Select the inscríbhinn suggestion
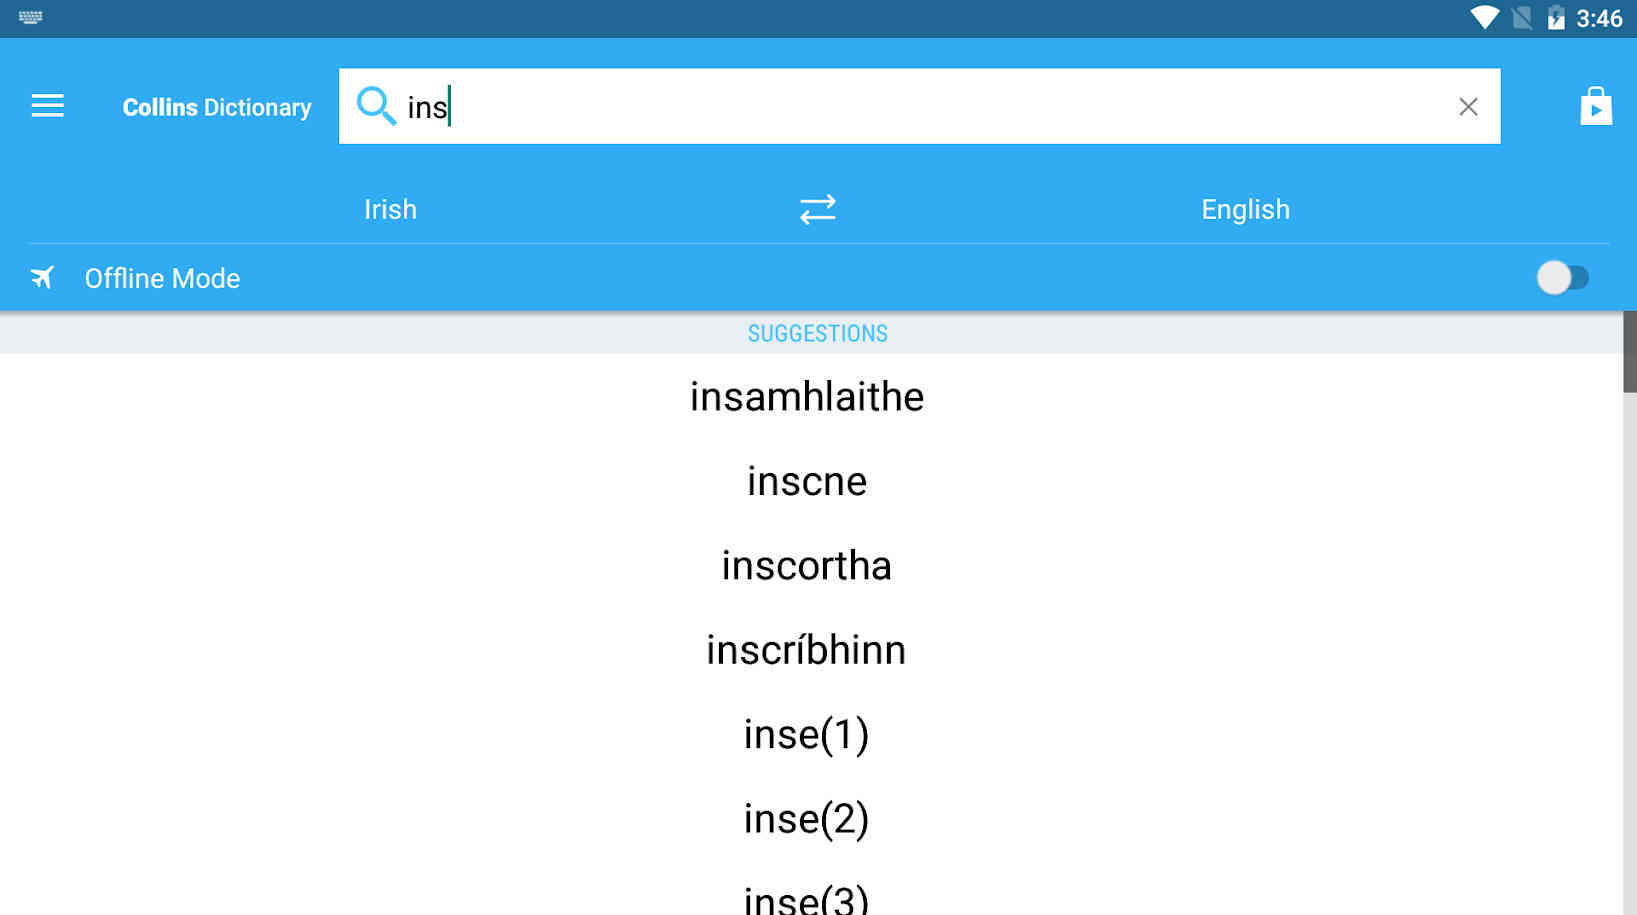The height and width of the screenshot is (915, 1637). pyautogui.click(x=807, y=650)
